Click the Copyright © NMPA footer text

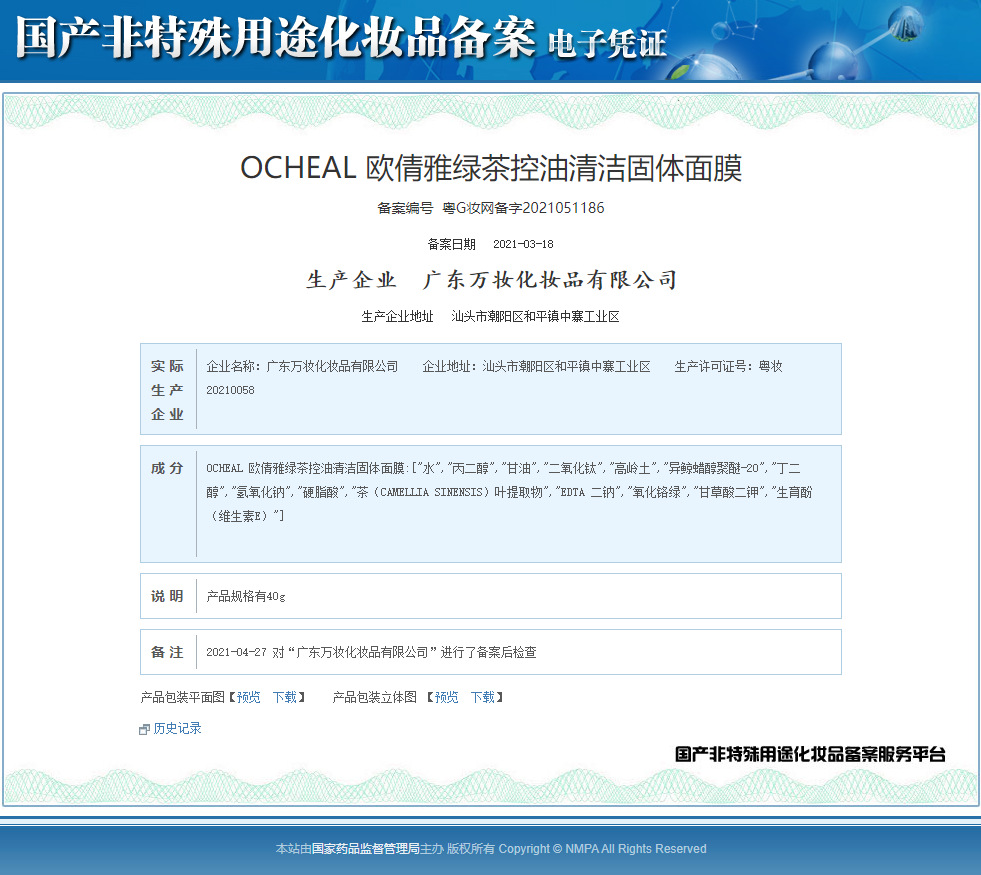click(x=602, y=849)
